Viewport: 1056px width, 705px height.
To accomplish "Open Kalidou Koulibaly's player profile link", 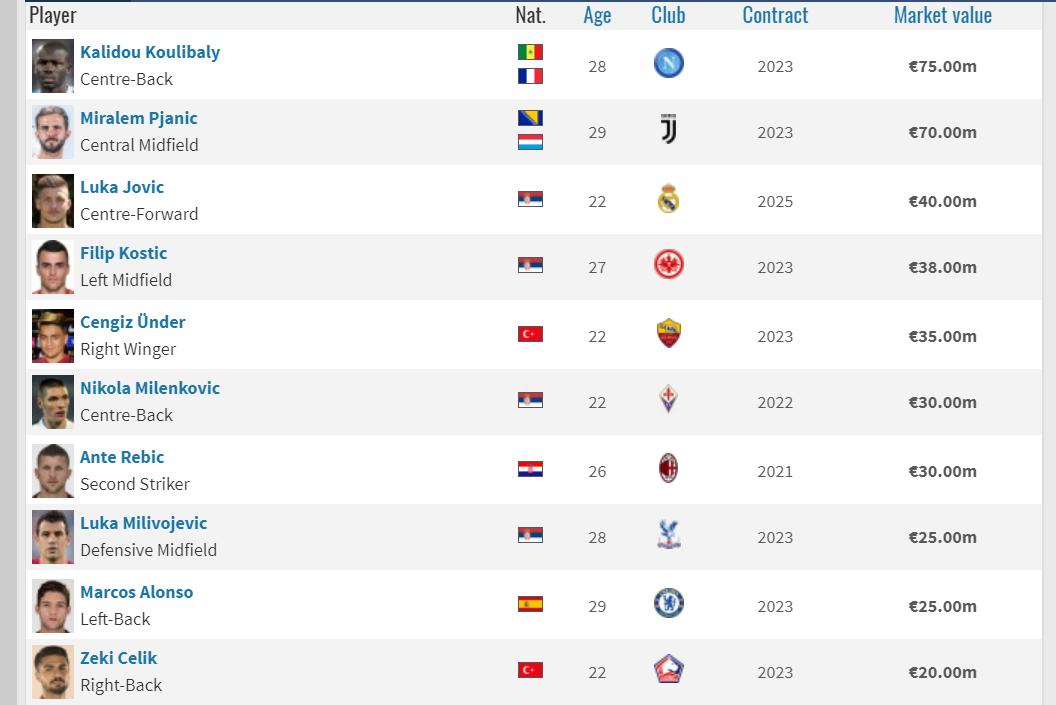I will click(150, 52).
